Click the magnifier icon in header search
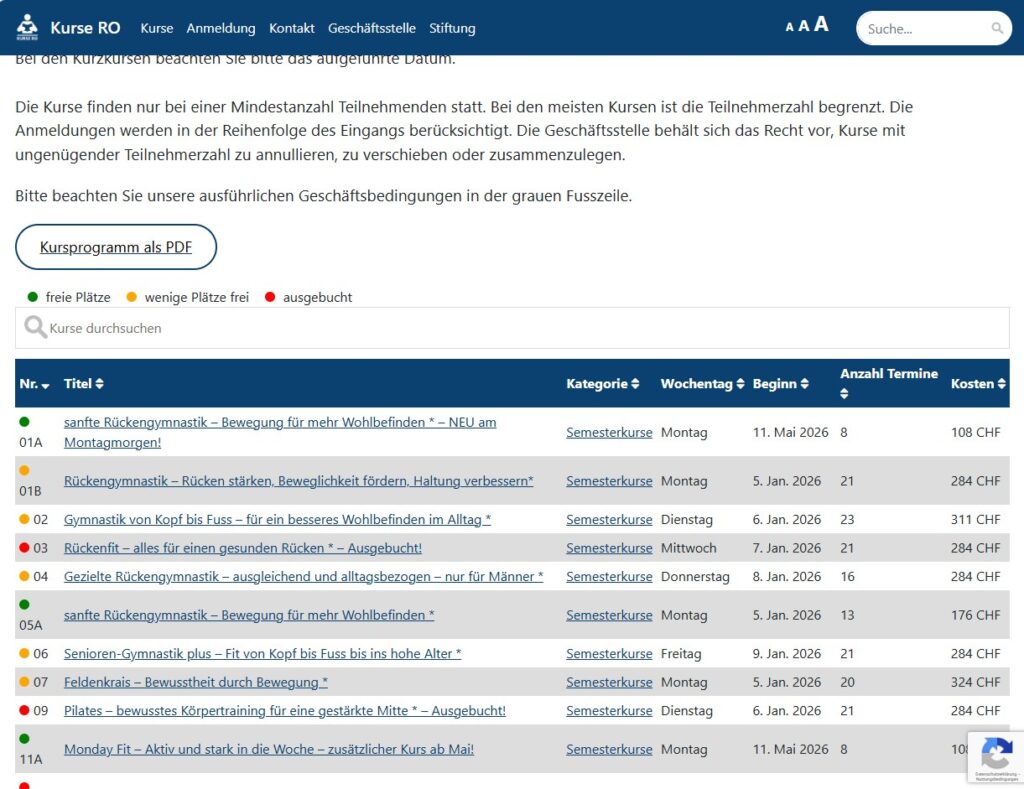1024x789 pixels. (x=997, y=29)
